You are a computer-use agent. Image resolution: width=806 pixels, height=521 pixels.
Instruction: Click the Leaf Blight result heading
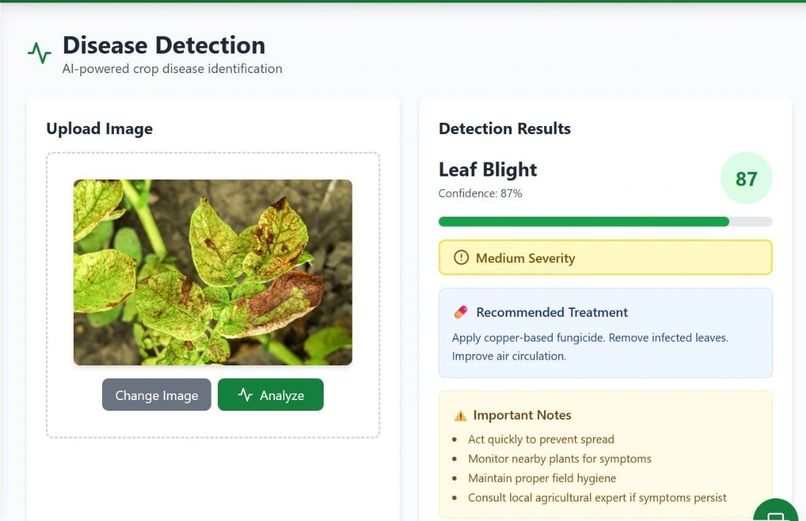pyautogui.click(x=487, y=170)
